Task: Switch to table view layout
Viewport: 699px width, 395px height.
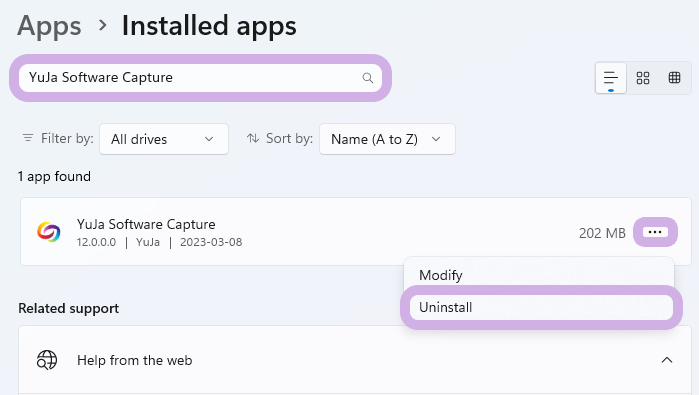Action: (674, 78)
